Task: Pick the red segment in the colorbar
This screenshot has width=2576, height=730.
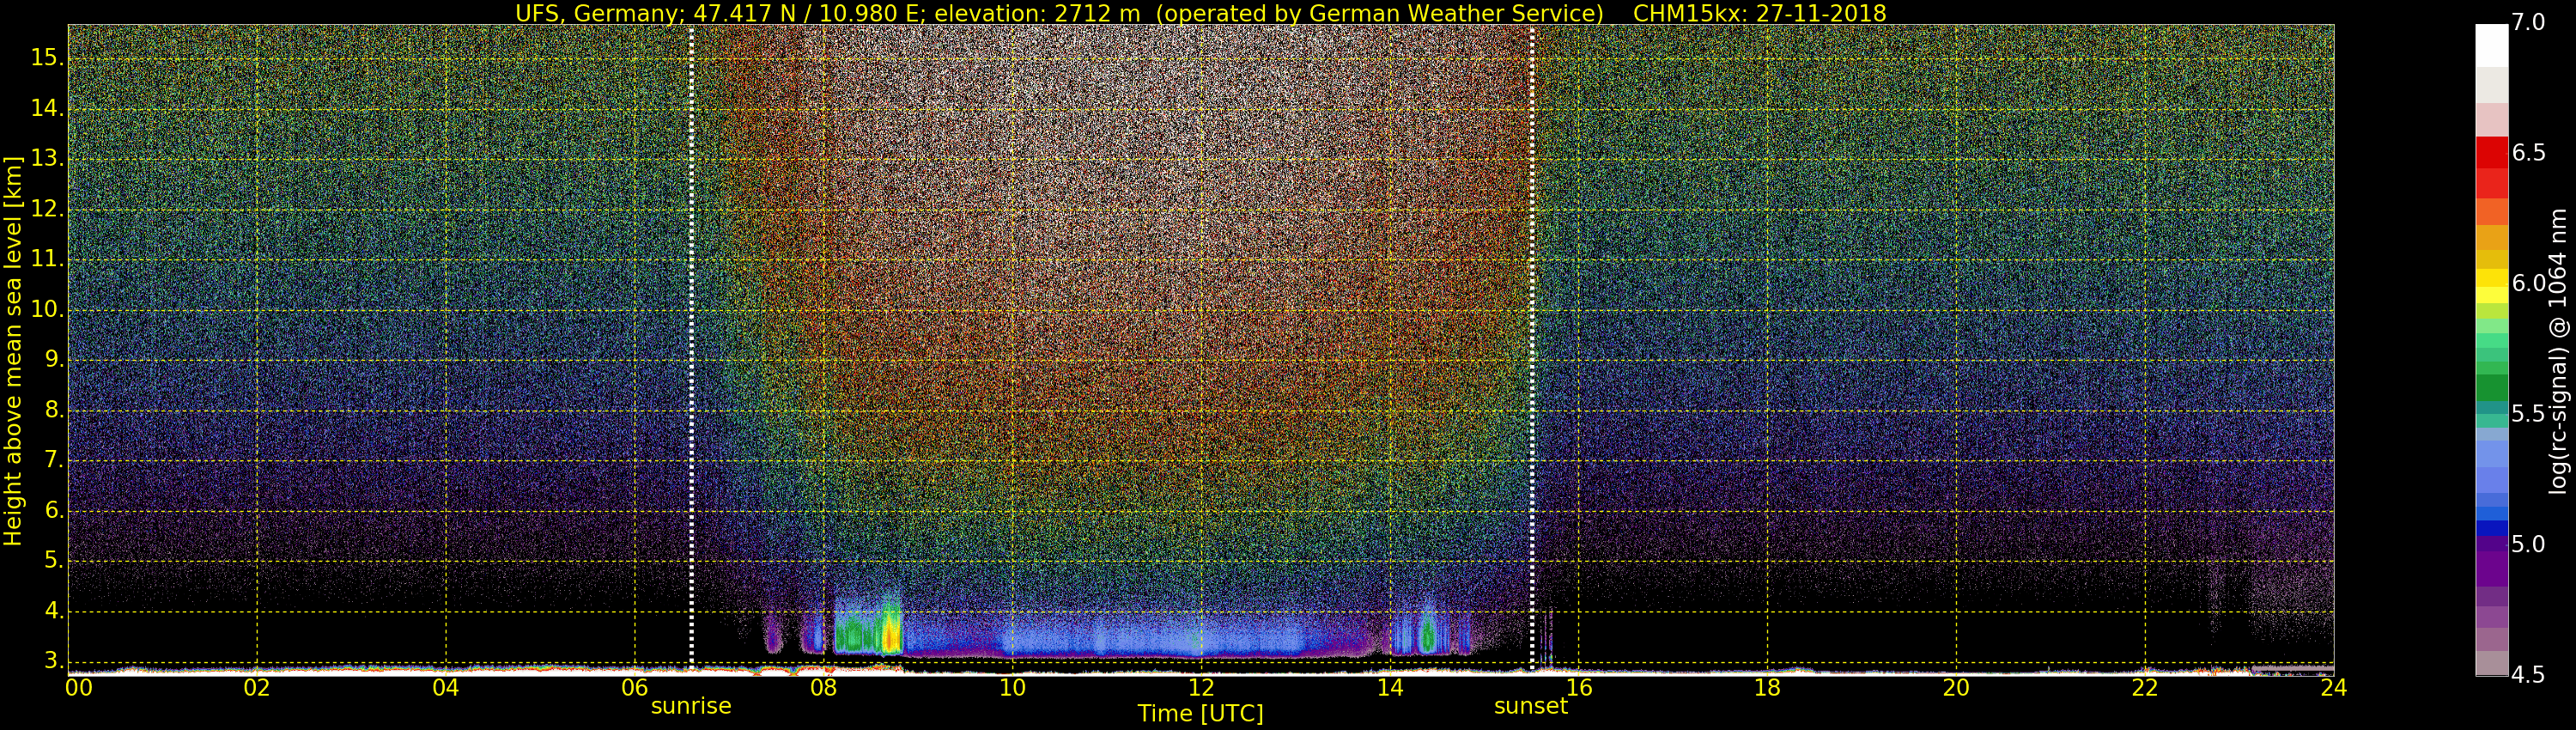Action: [2491, 153]
